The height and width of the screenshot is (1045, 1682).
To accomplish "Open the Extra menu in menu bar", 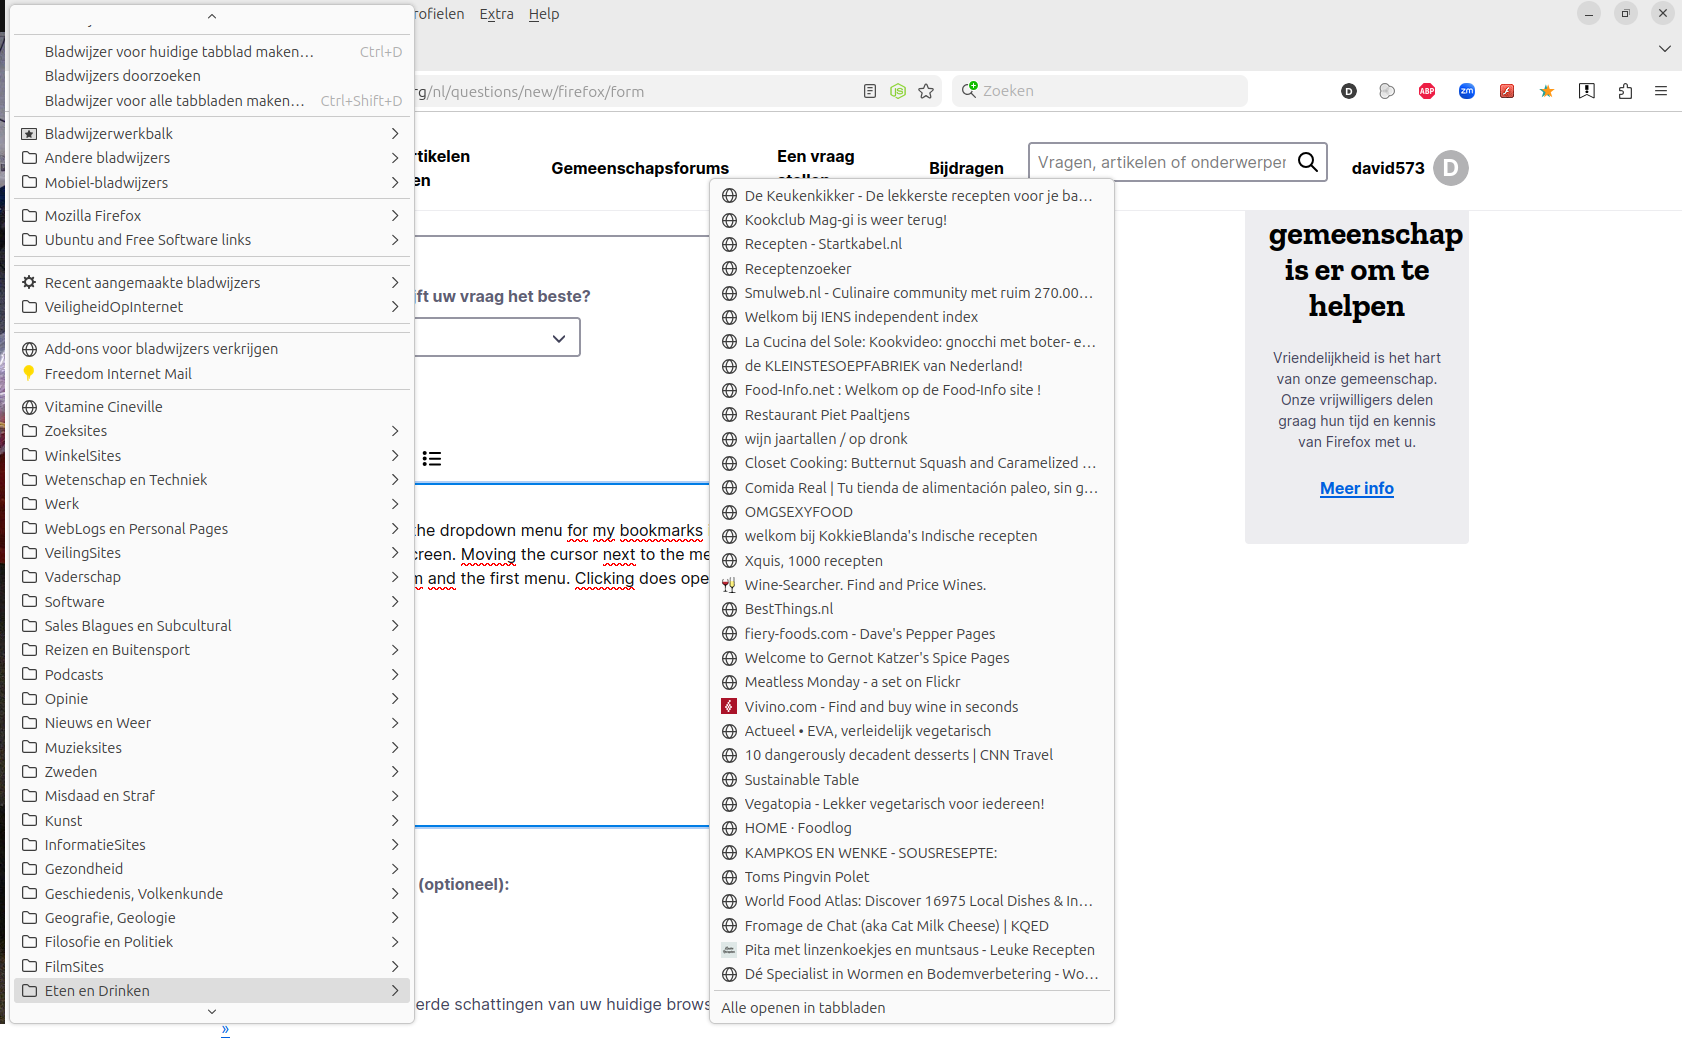I will pos(496,14).
